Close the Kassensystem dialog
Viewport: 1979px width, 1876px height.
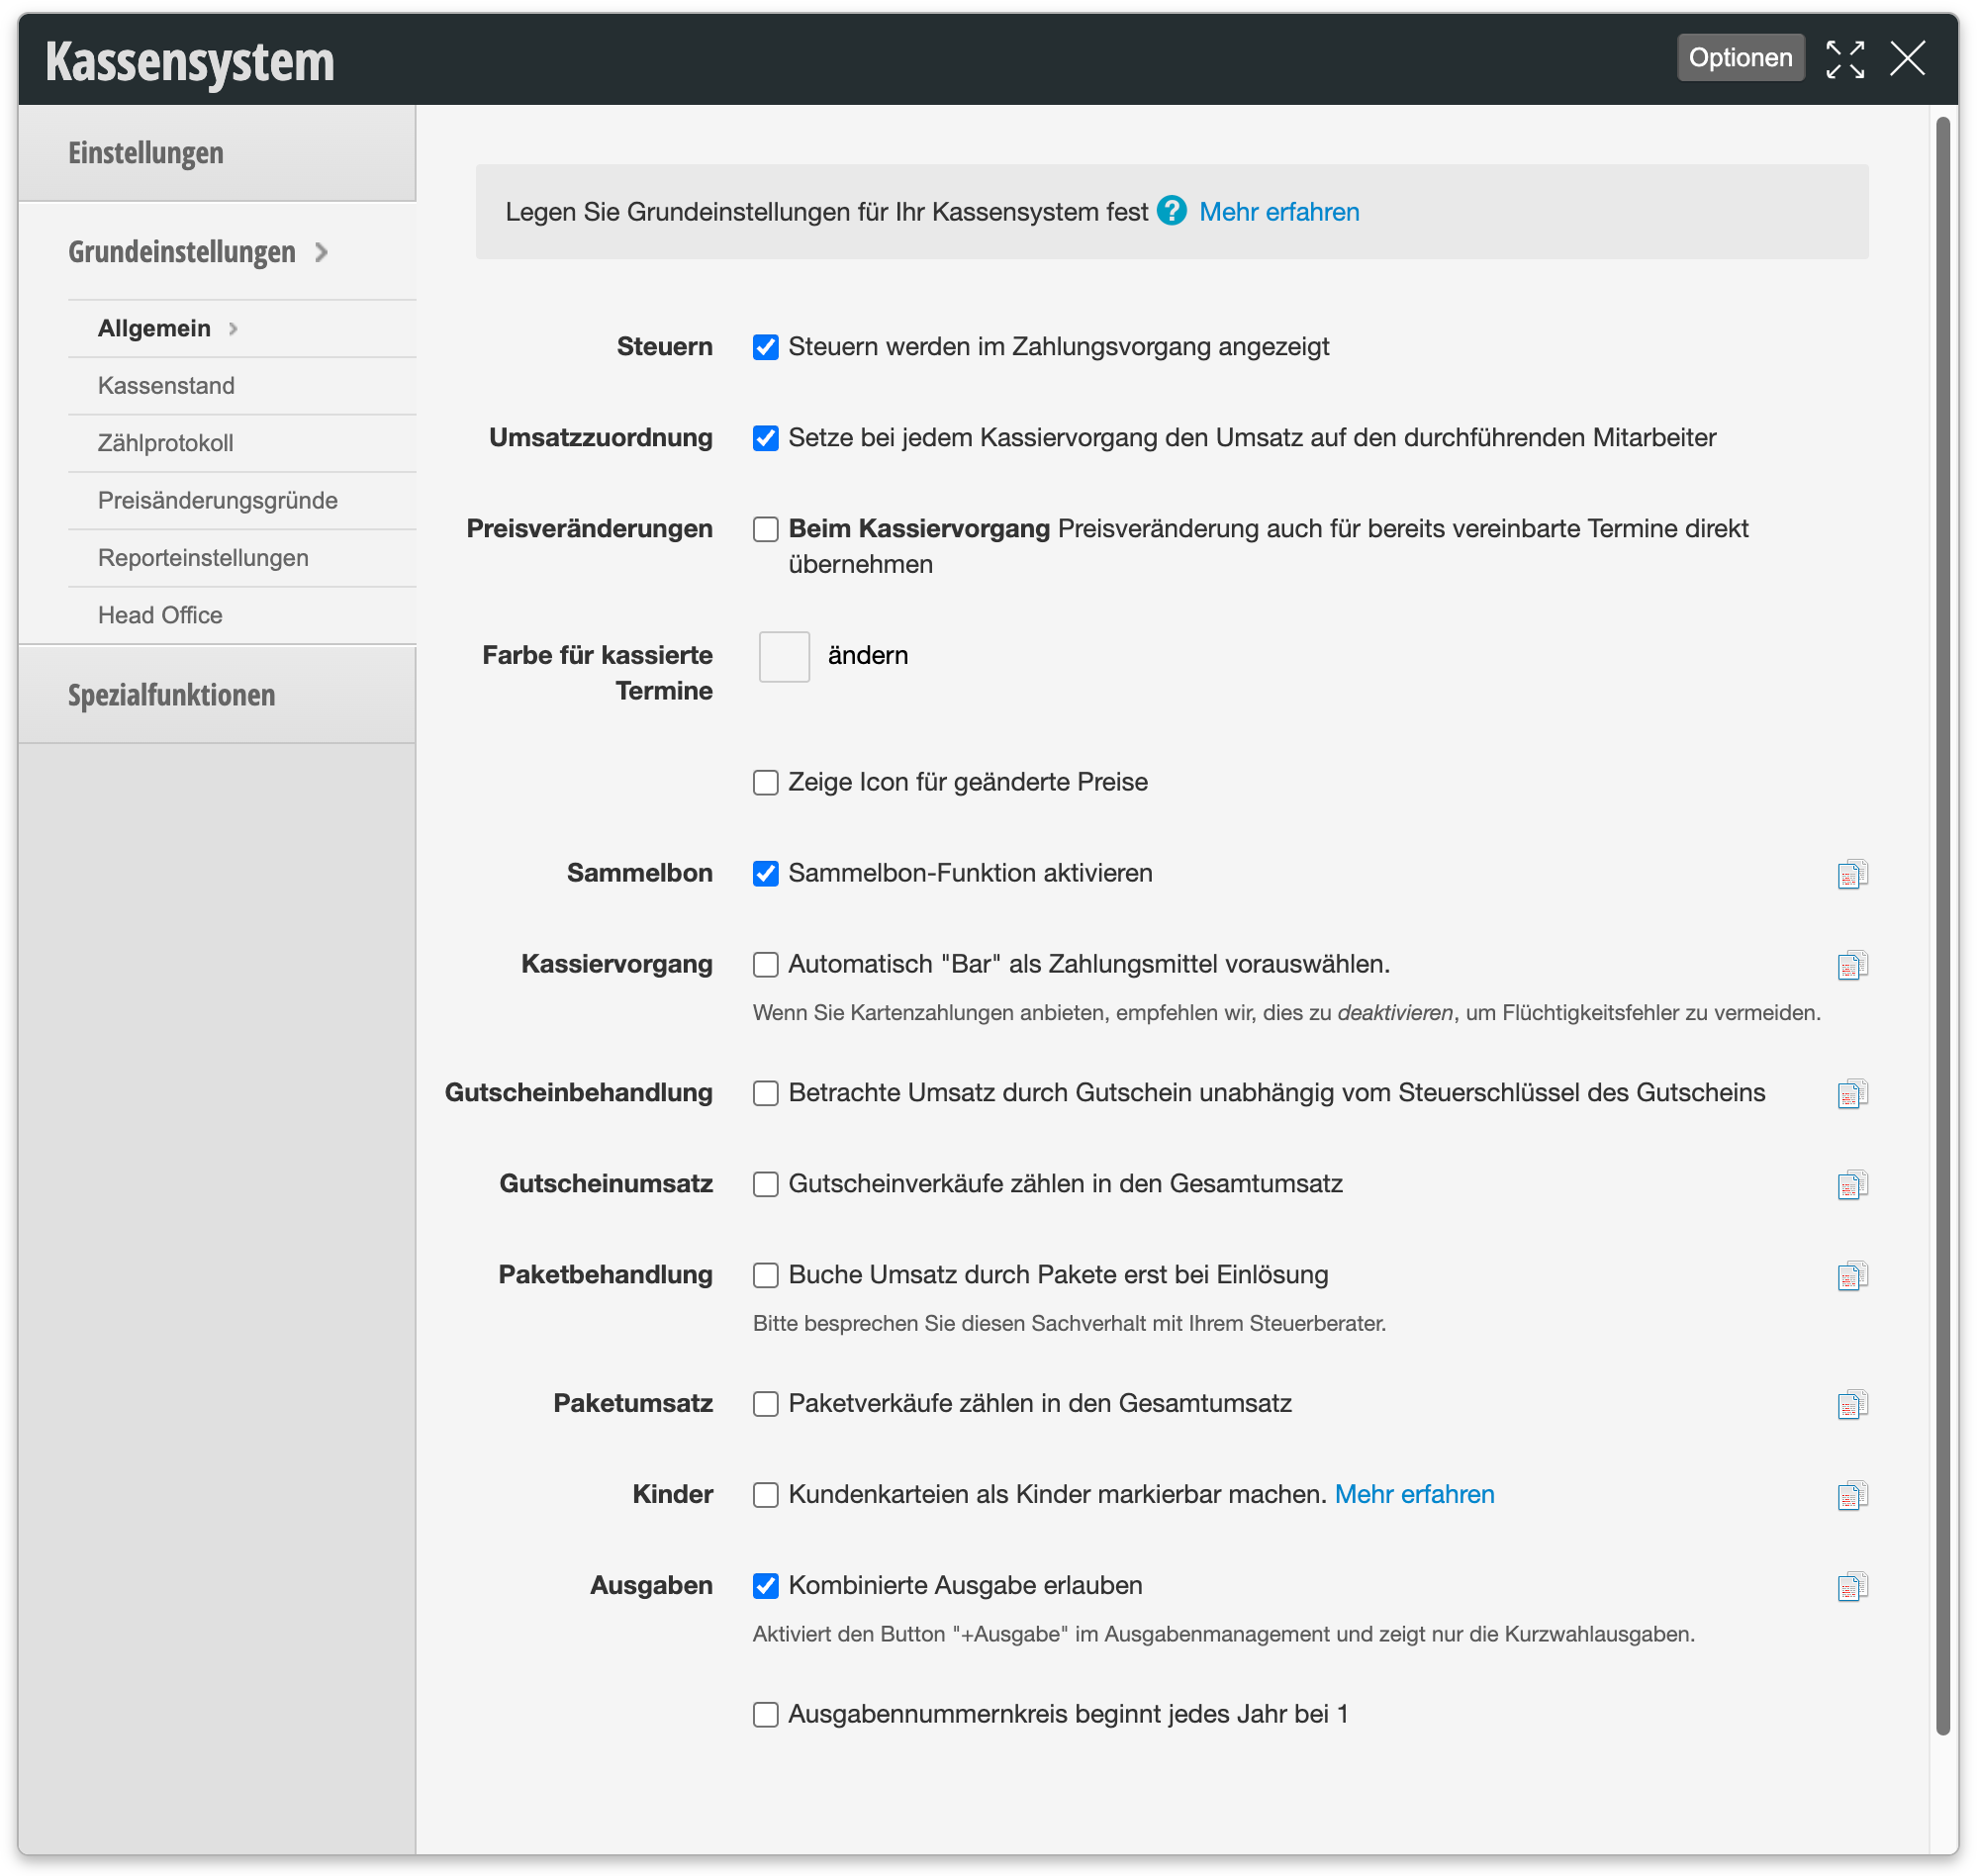click(1907, 59)
